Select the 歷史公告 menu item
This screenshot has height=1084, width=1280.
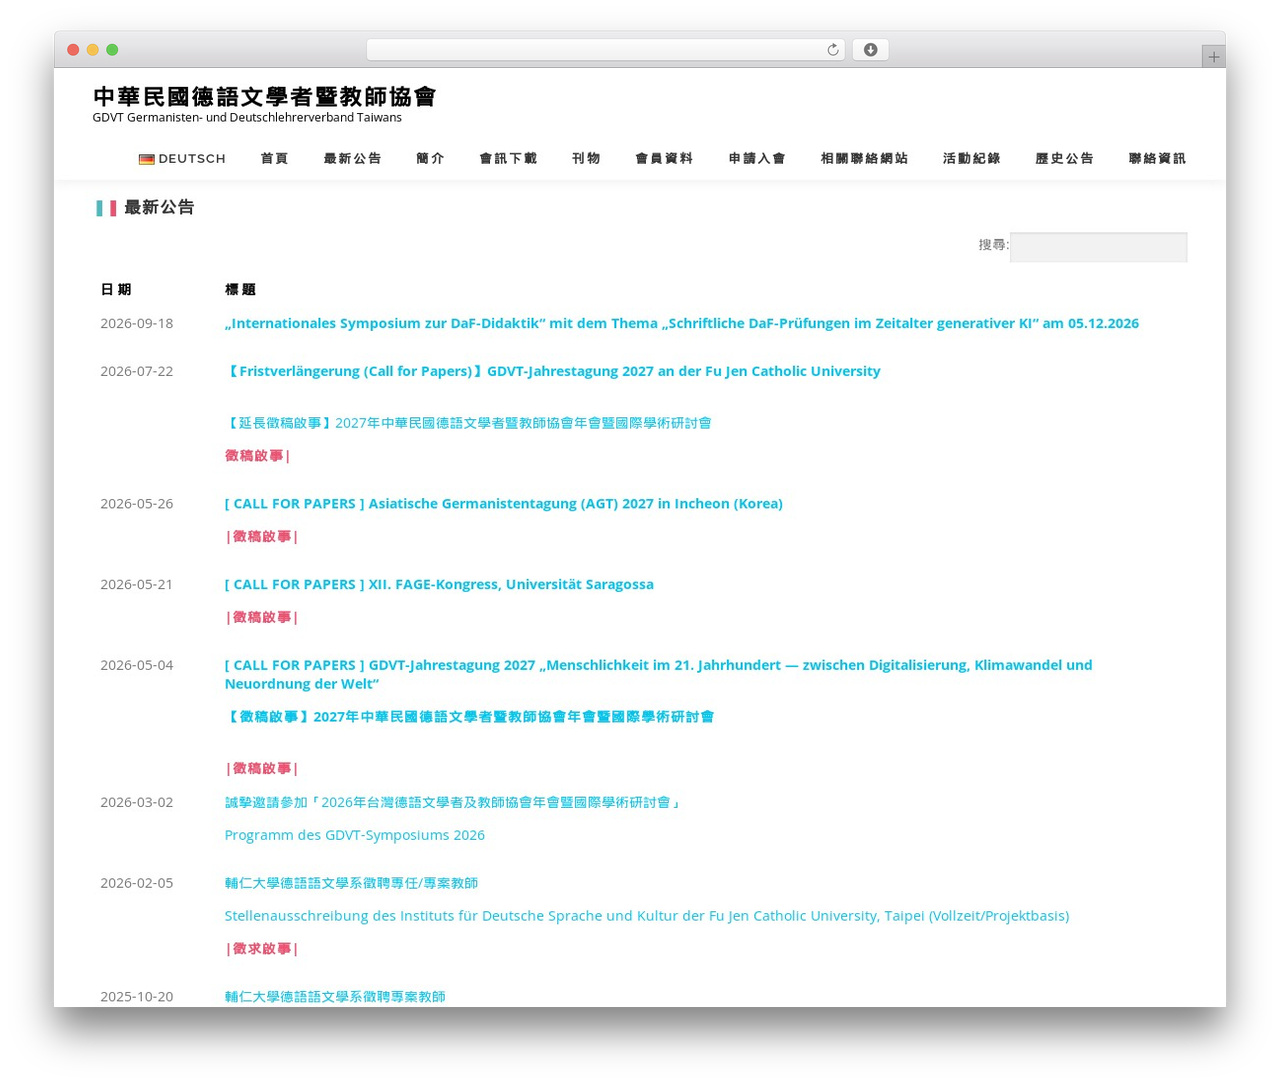click(x=1064, y=159)
